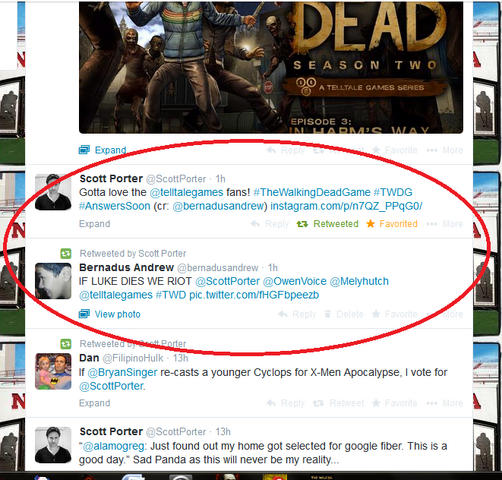Open Scott Porter avatar on 13h tweet

pyautogui.click(x=53, y=445)
